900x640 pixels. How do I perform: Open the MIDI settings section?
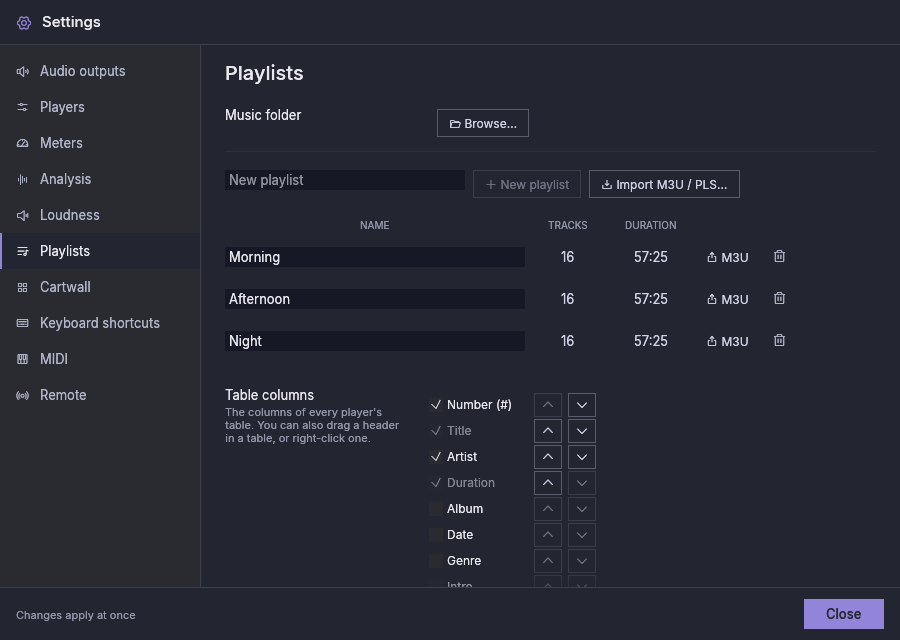[x=100, y=359]
